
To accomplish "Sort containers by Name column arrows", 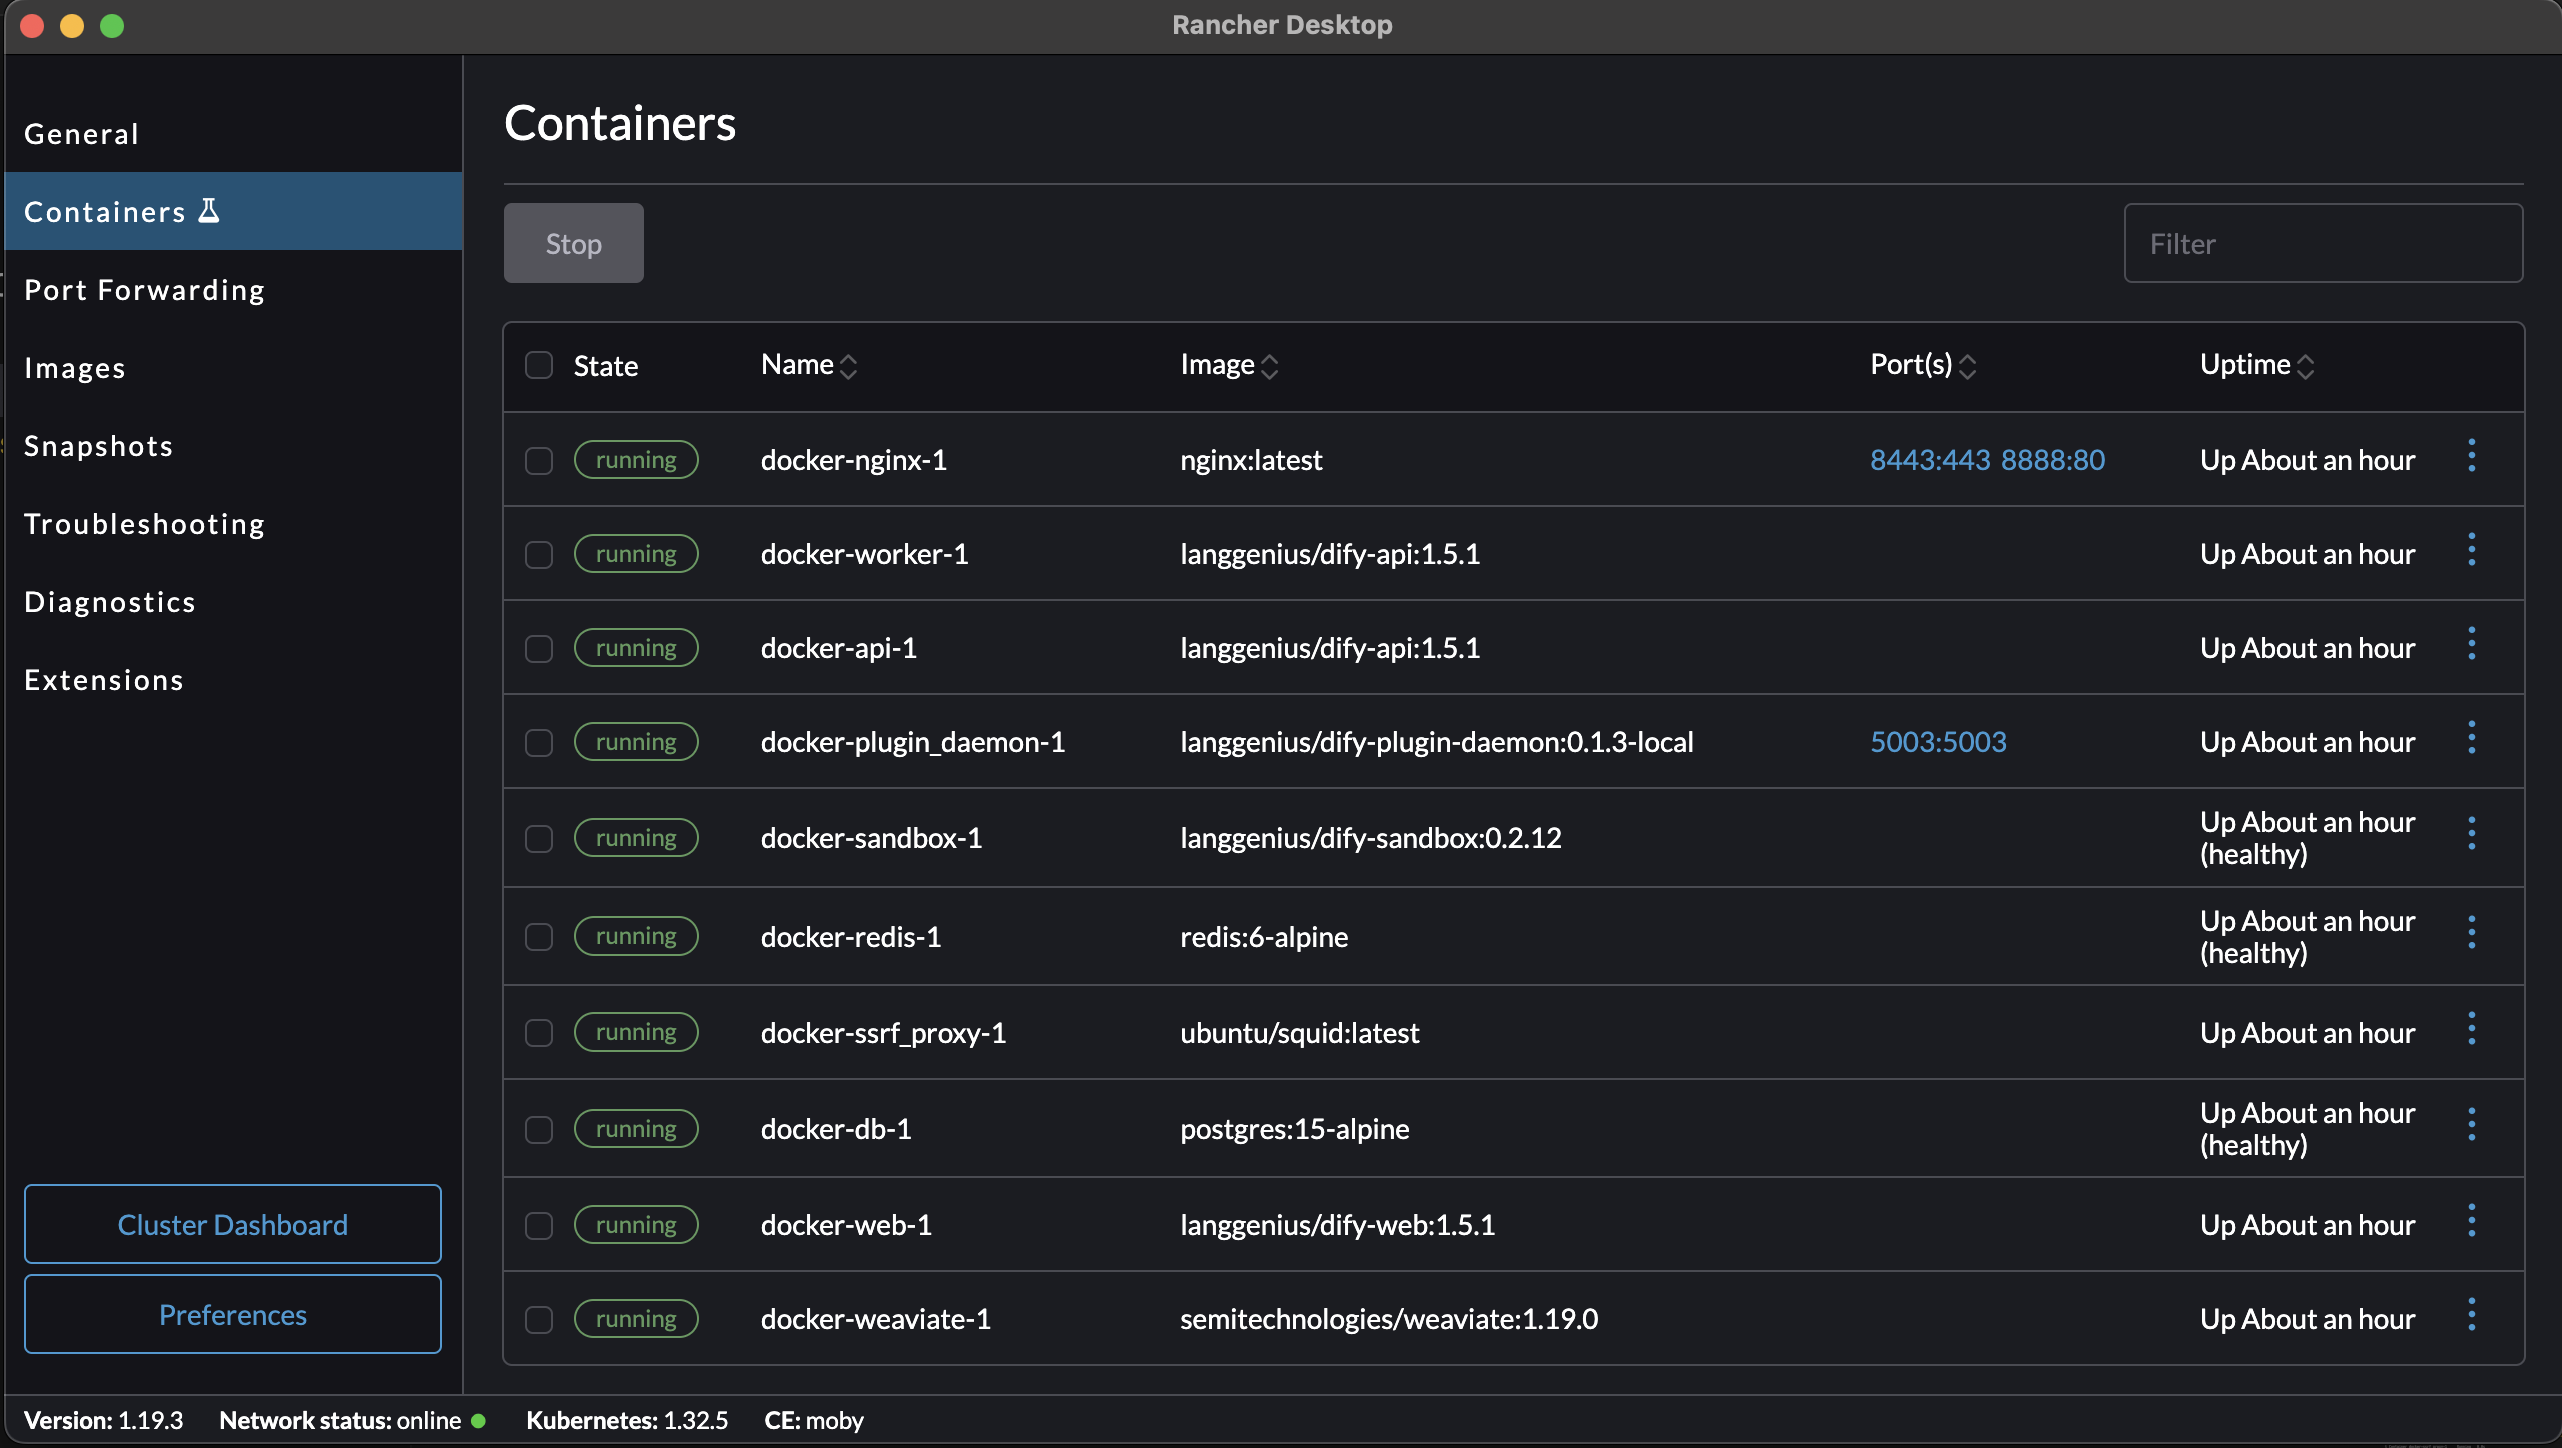I will coord(848,367).
